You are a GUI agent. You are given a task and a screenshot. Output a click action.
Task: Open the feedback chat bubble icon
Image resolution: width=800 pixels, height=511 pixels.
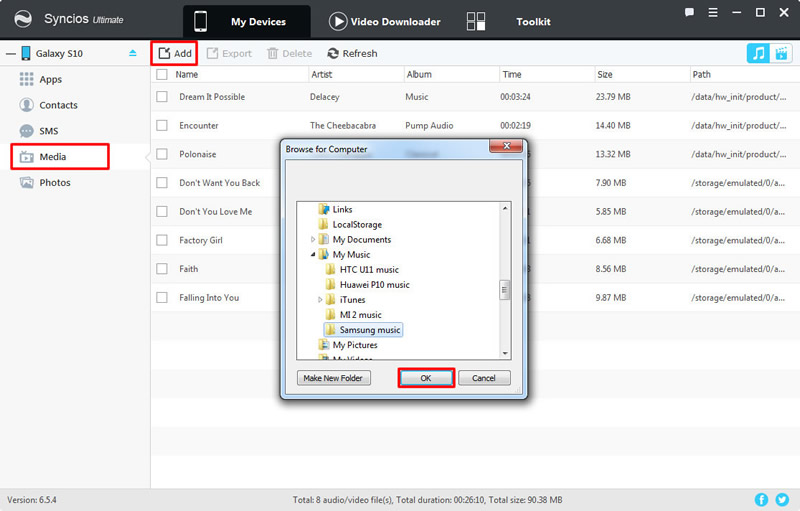(689, 13)
